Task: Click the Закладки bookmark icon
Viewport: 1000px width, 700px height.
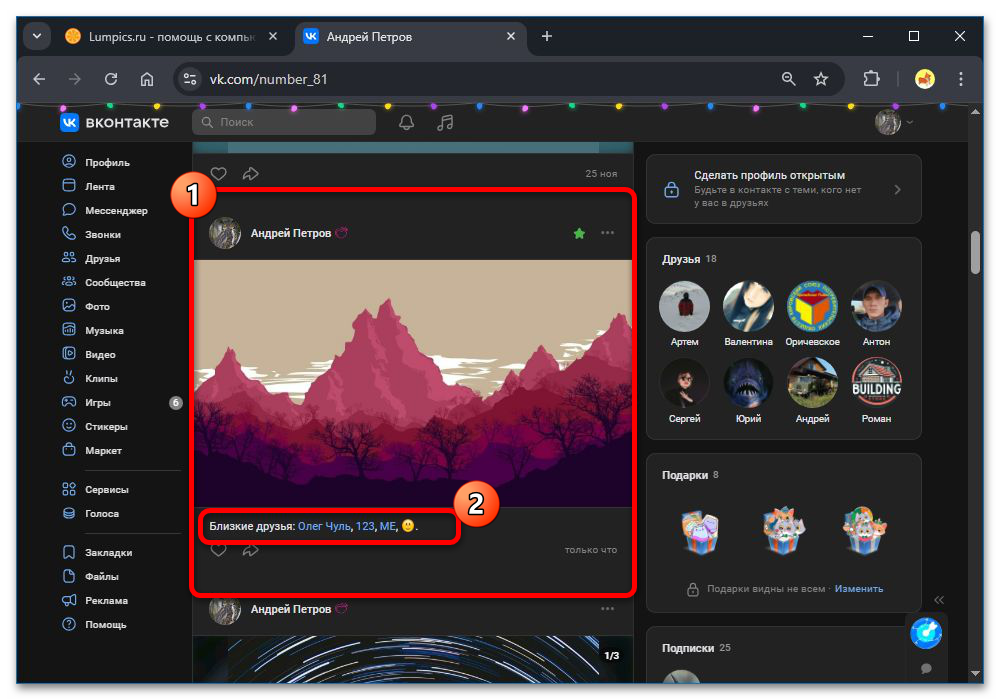Action: (x=69, y=552)
